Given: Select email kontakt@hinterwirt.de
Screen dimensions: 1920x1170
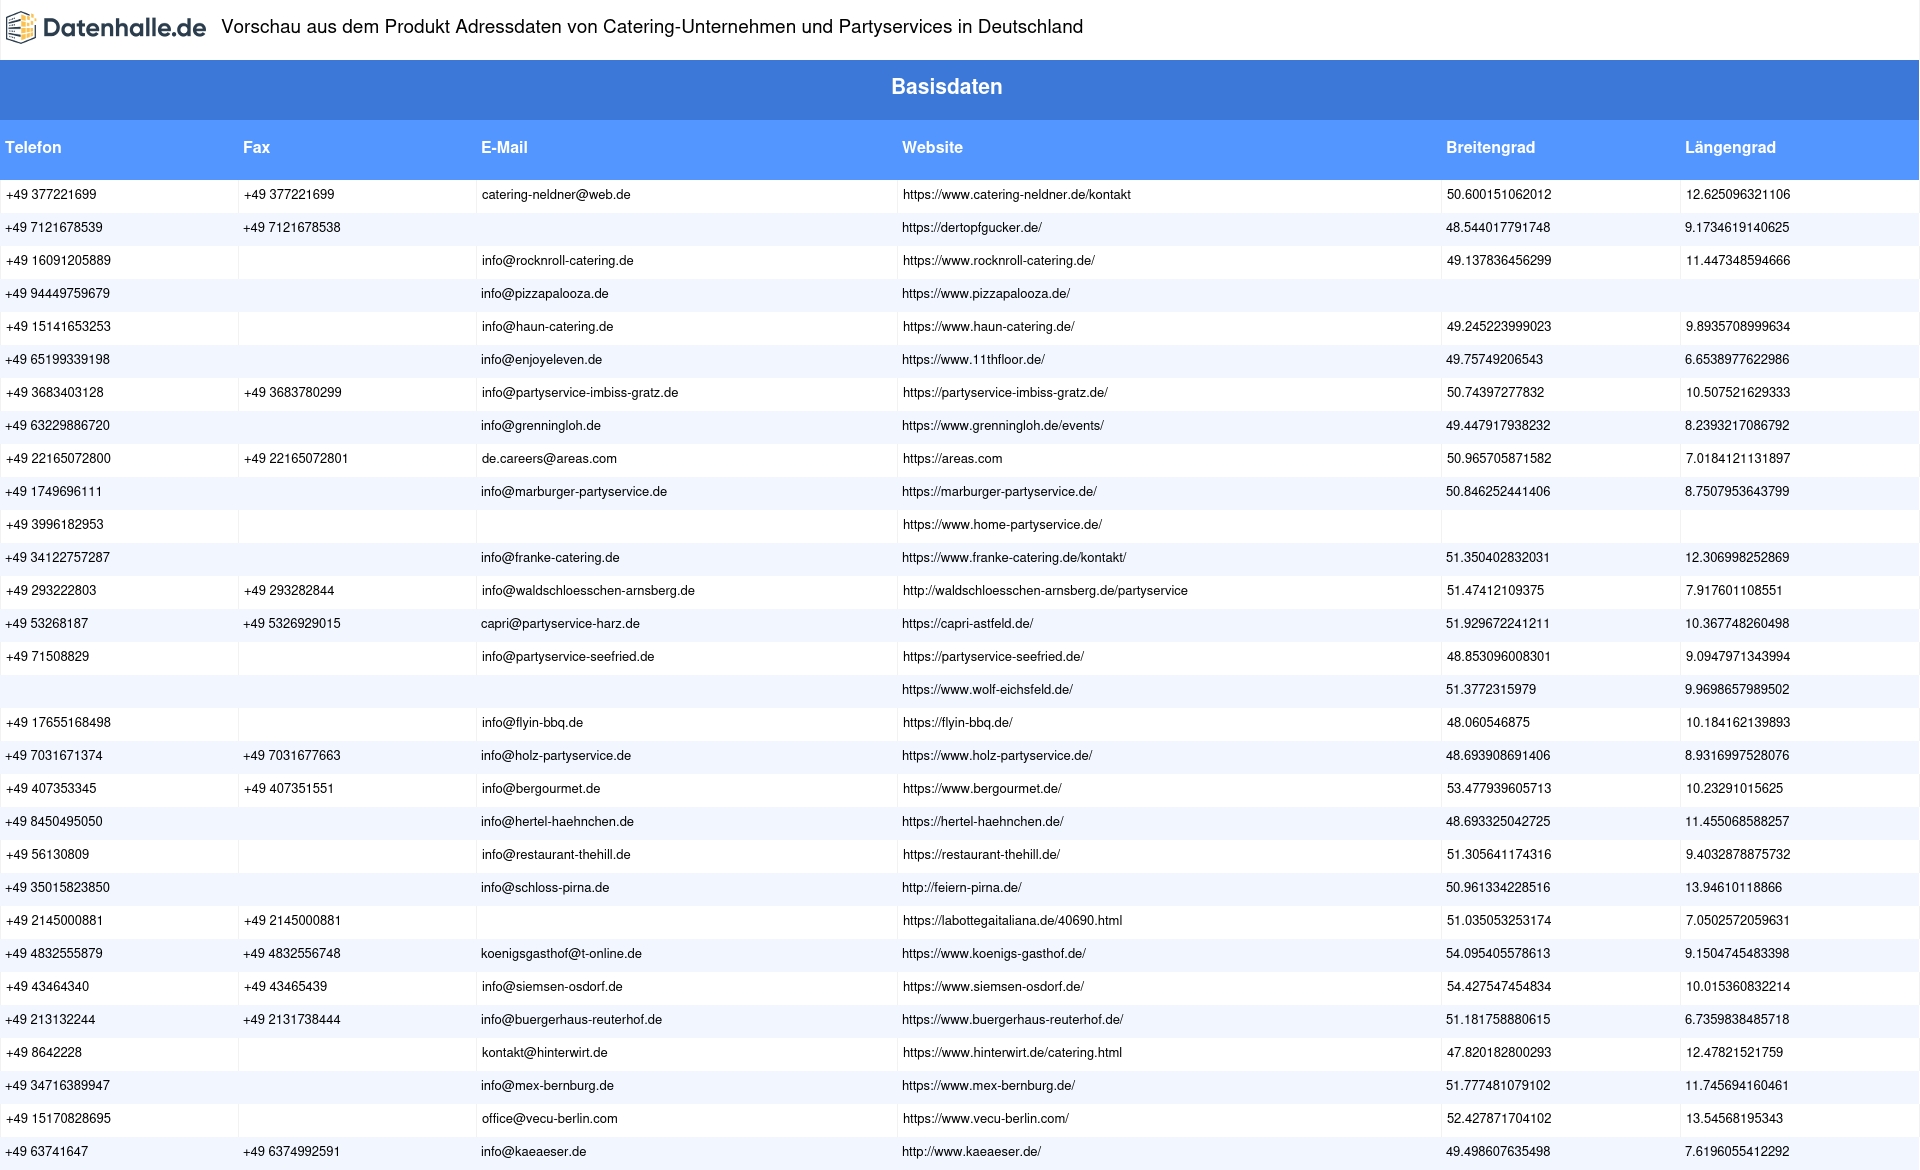Looking at the screenshot, I should coord(544,1053).
